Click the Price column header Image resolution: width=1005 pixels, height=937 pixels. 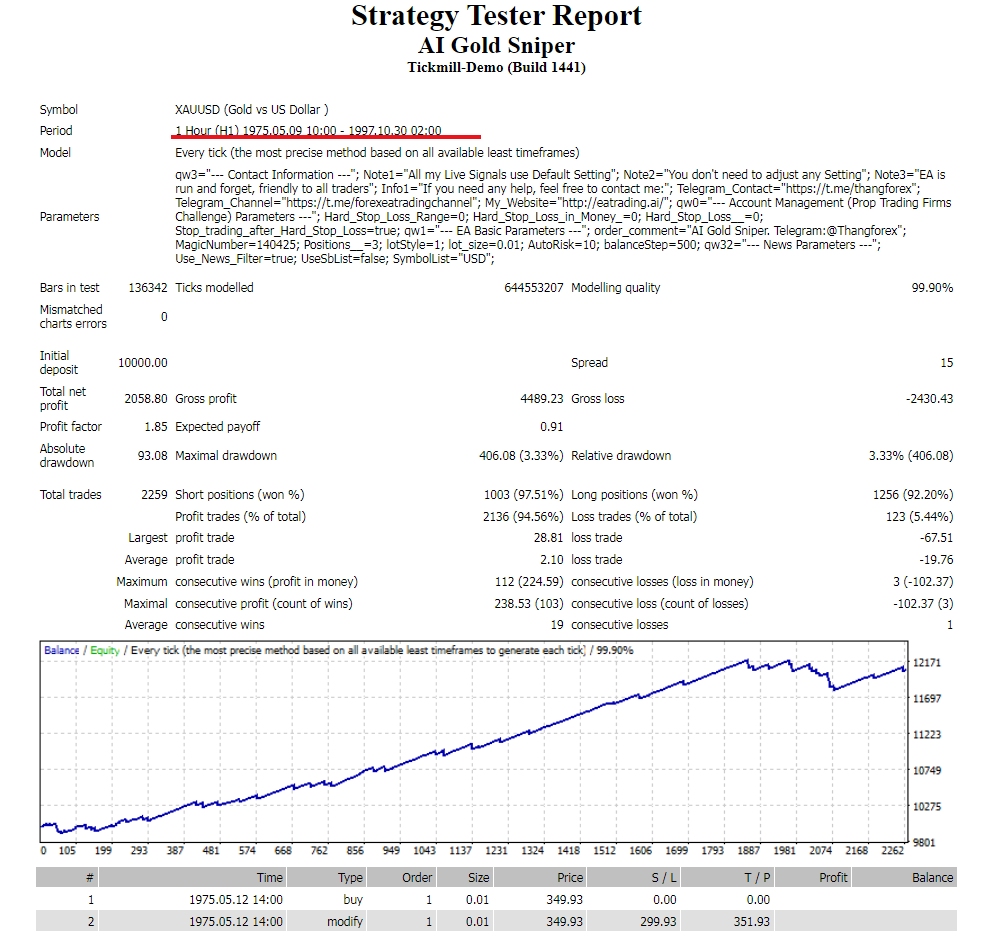(569, 877)
